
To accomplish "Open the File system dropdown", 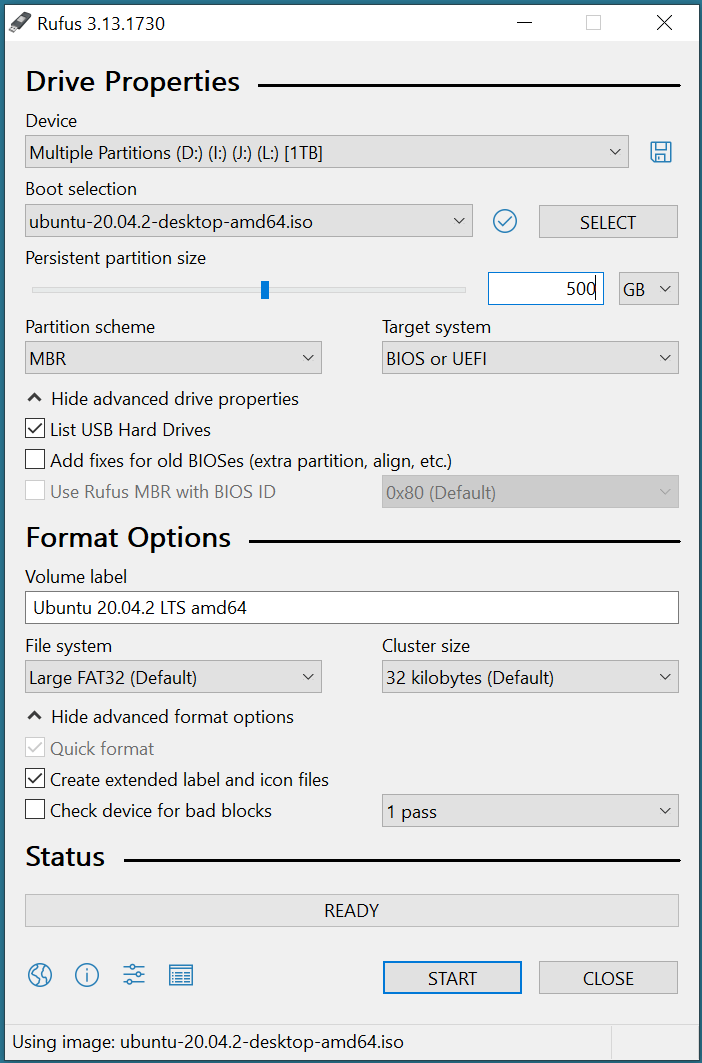I will click(x=172, y=676).
